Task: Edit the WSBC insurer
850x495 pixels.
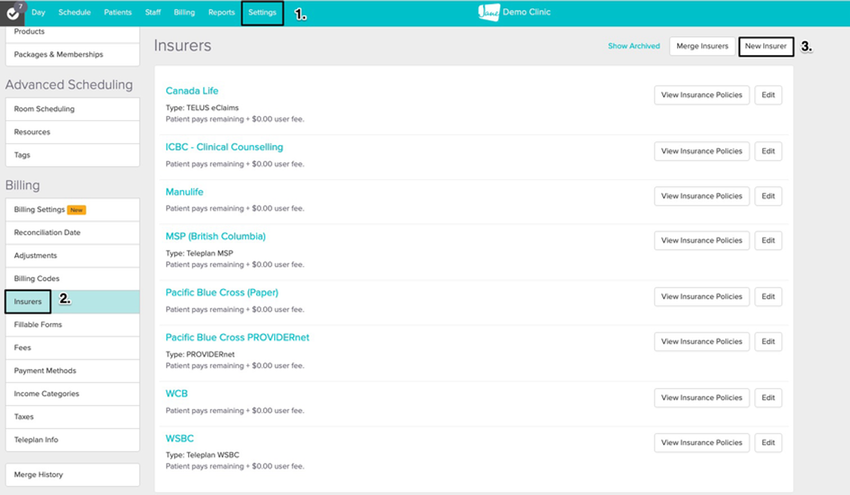Action: click(768, 443)
